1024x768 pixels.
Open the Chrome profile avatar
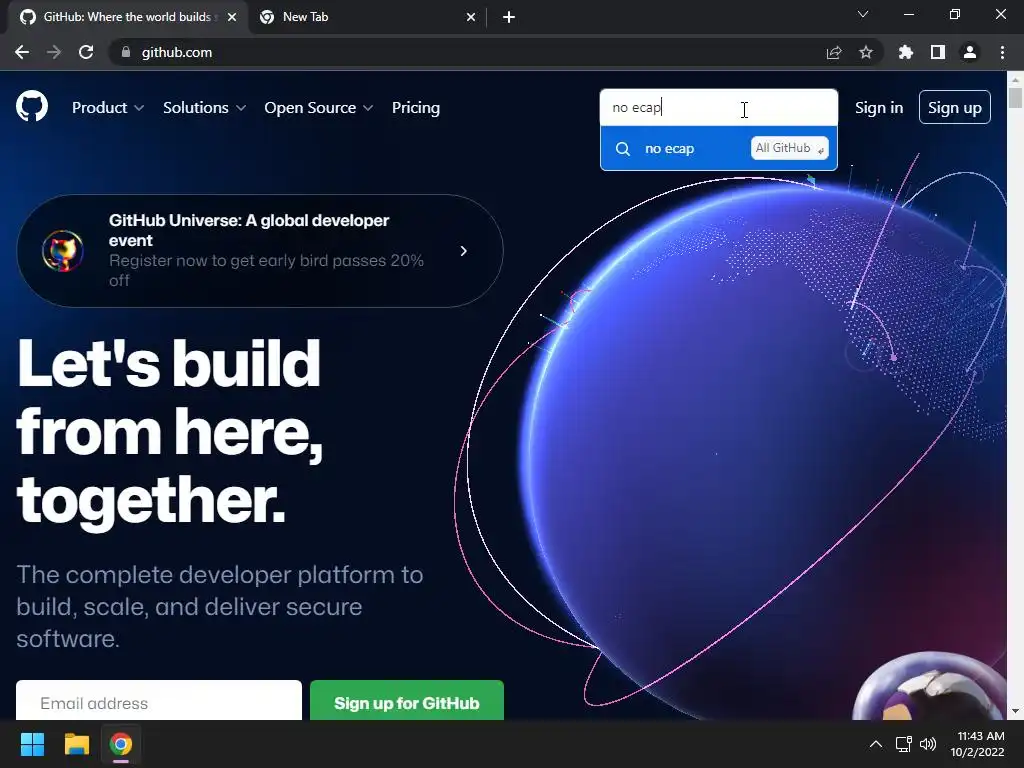pyautogui.click(x=970, y=52)
